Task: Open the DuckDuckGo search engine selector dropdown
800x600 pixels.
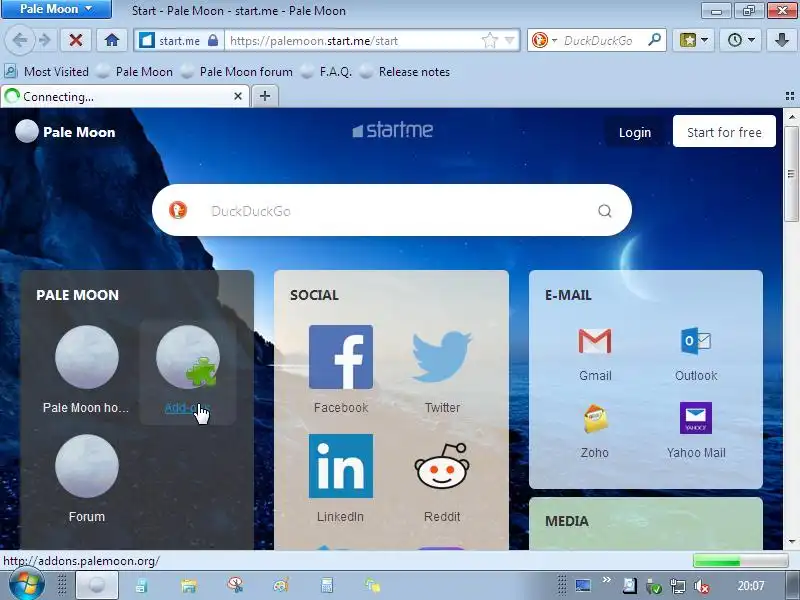Action: coord(543,40)
